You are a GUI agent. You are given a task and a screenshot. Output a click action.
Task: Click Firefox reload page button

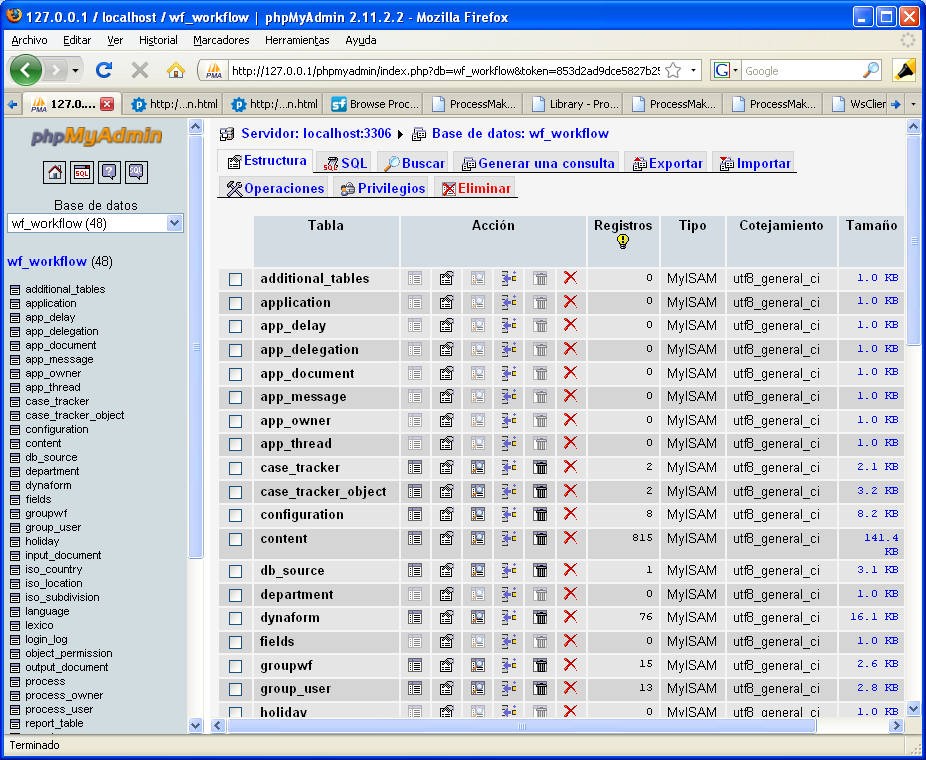point(103,70)
